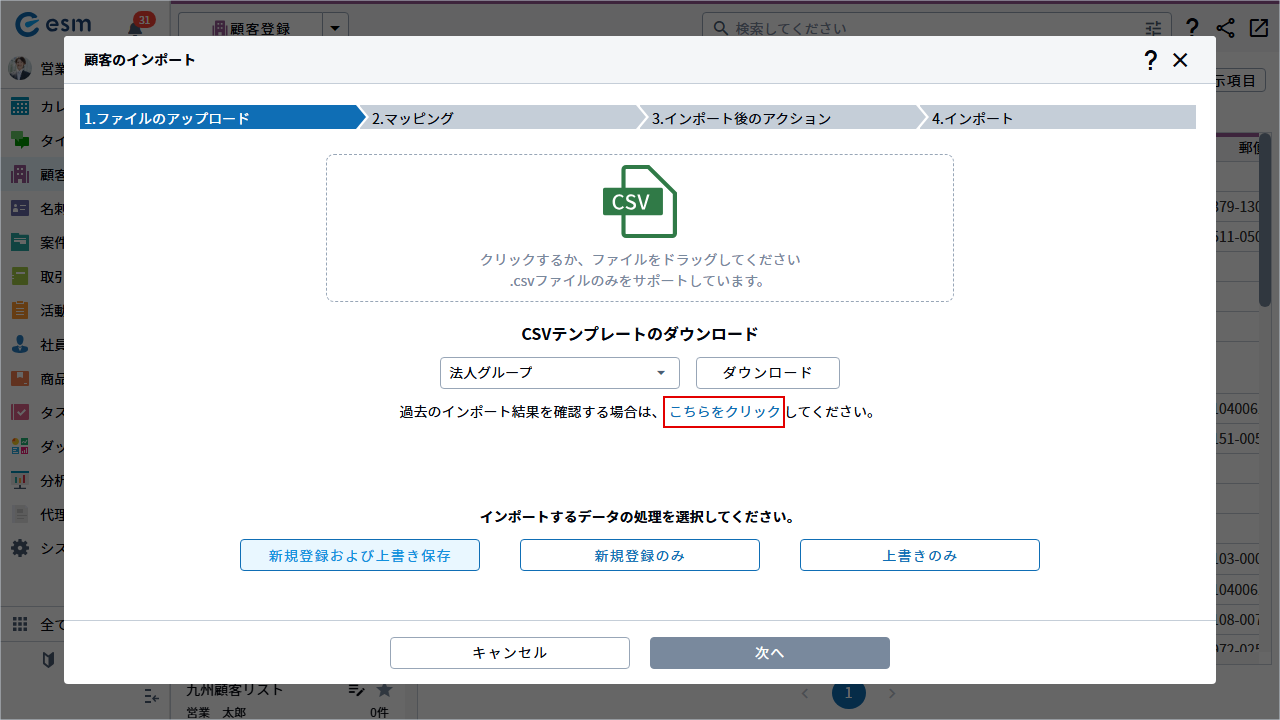The height and width of the screenshot is (720, 1280).
Task: Click the こちらをクリック link
Action: click(724, 412)
